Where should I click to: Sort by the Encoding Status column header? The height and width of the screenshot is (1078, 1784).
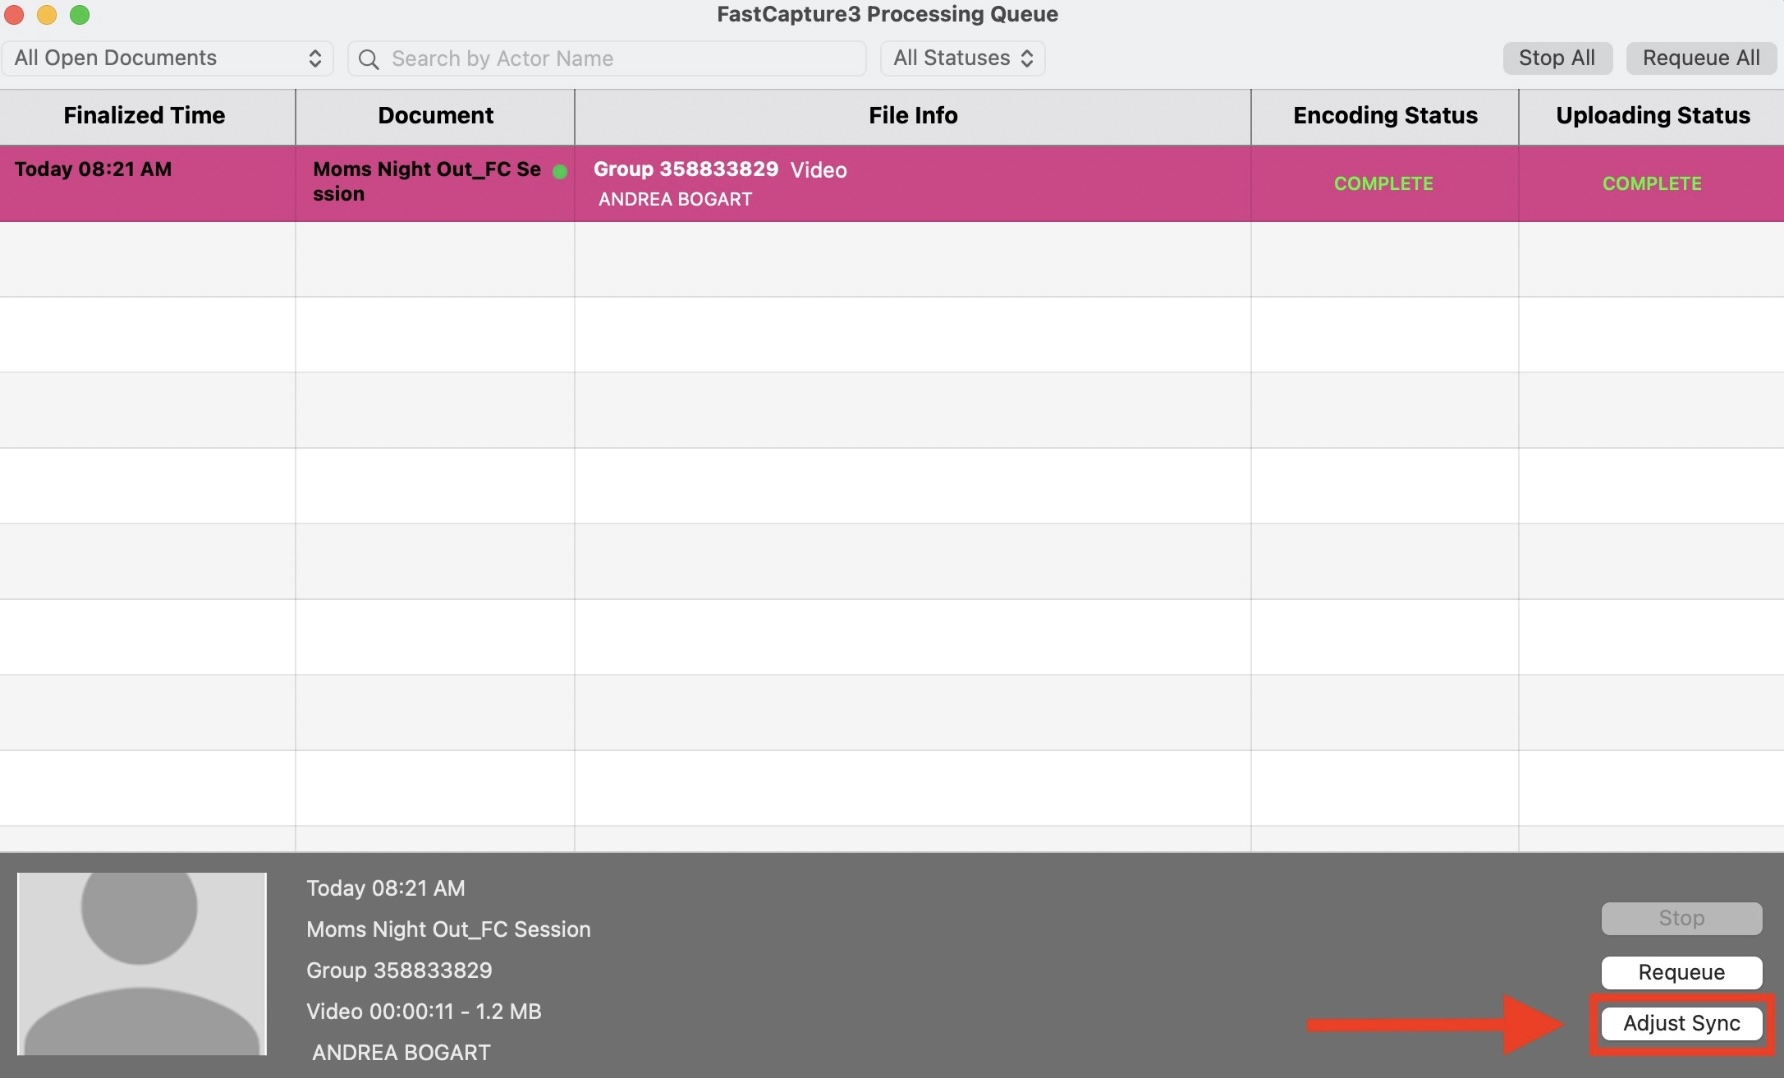[1384, 116]
